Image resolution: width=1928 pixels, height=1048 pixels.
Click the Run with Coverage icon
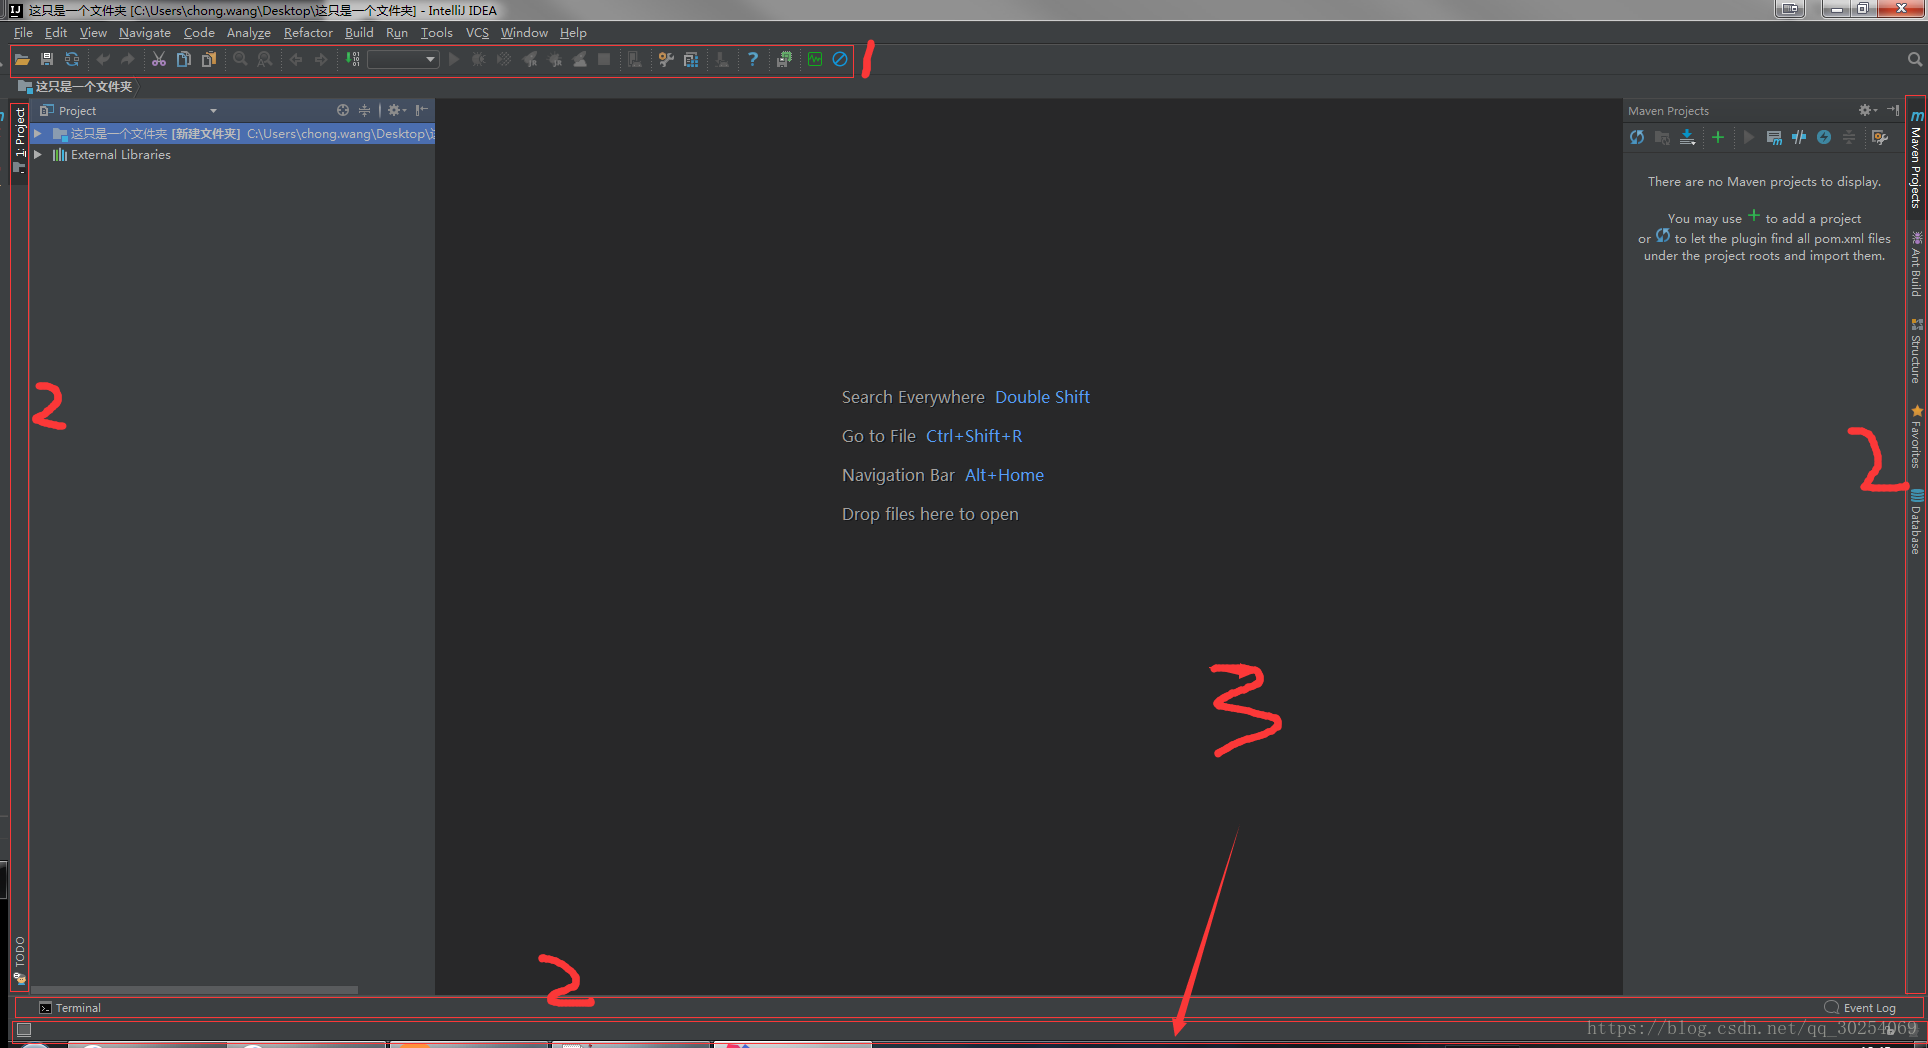coord(504,60)
